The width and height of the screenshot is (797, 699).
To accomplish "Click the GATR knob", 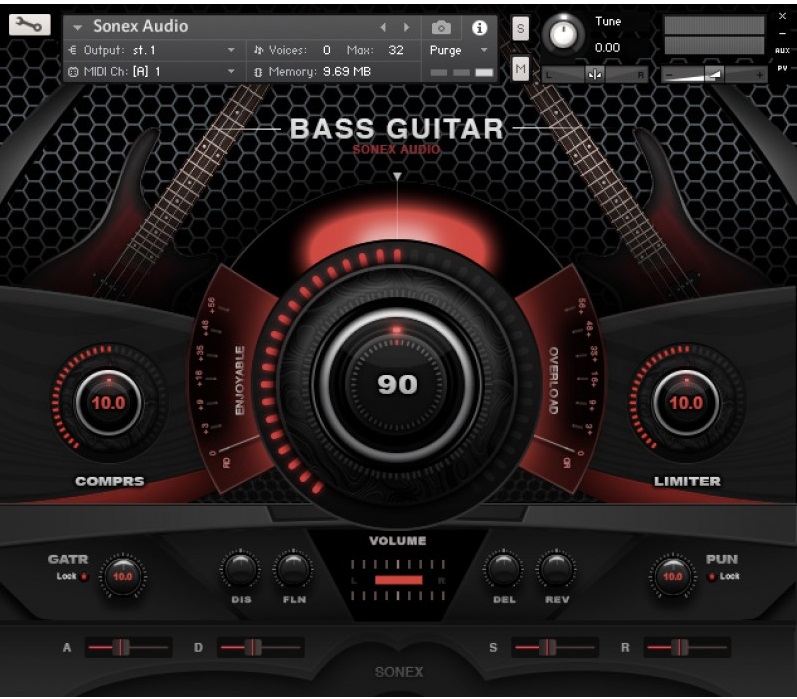I will tap(122, 576).
